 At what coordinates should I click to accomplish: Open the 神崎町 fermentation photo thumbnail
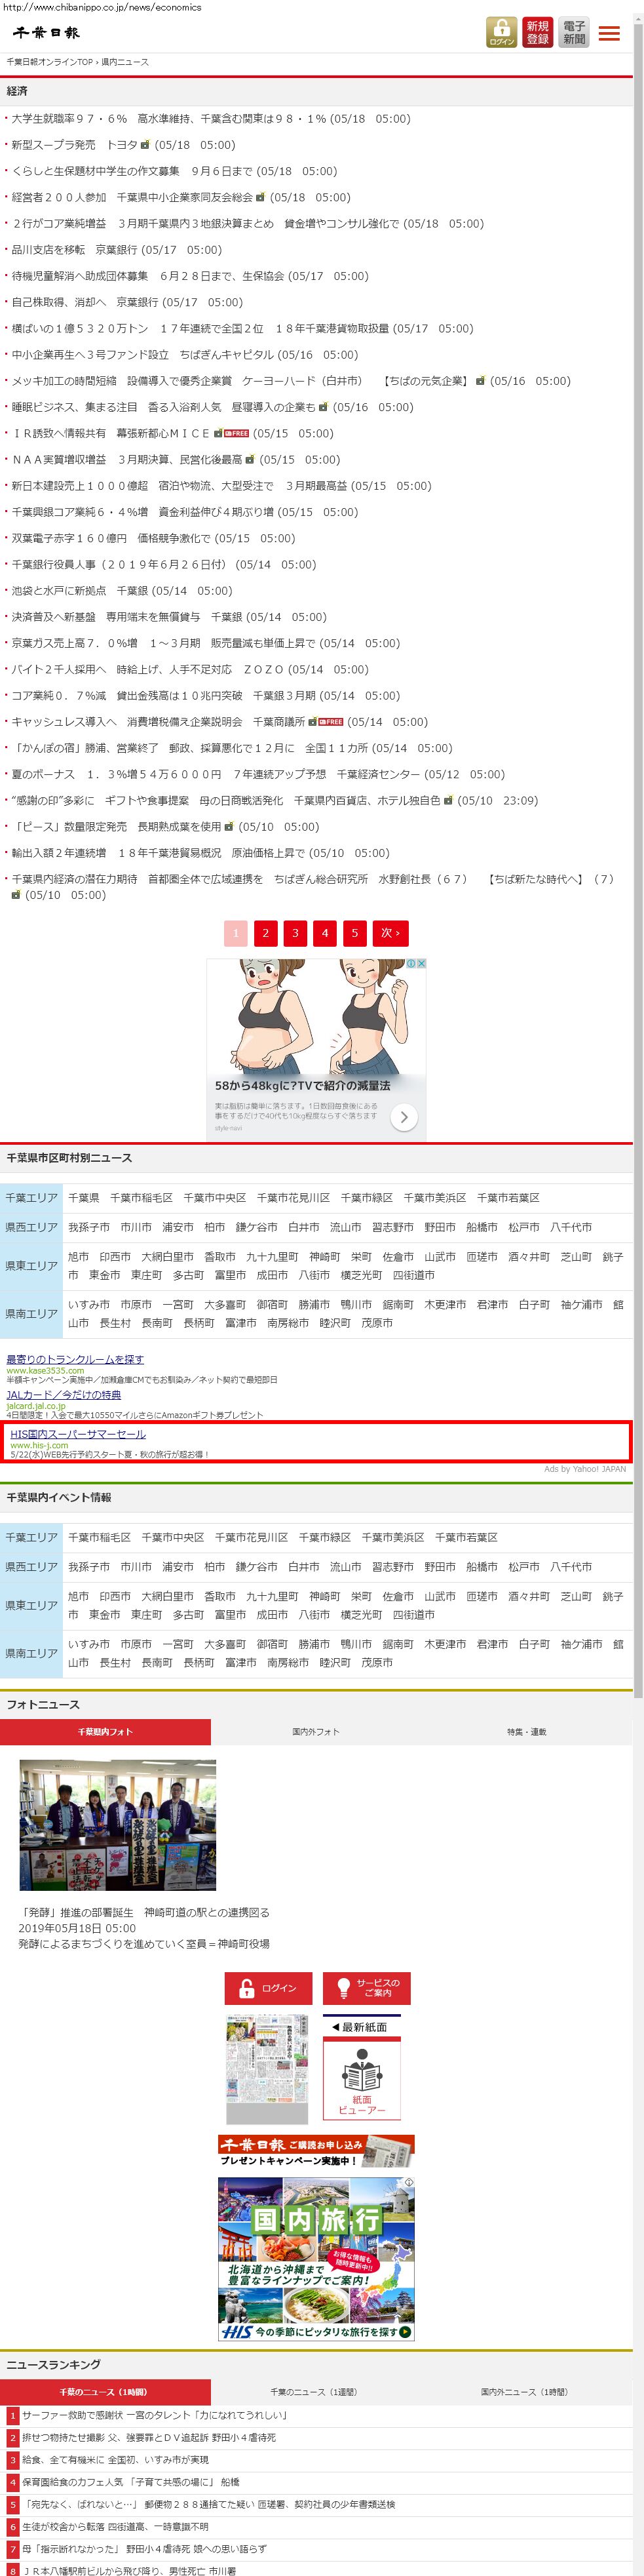tap(118, 1825)
